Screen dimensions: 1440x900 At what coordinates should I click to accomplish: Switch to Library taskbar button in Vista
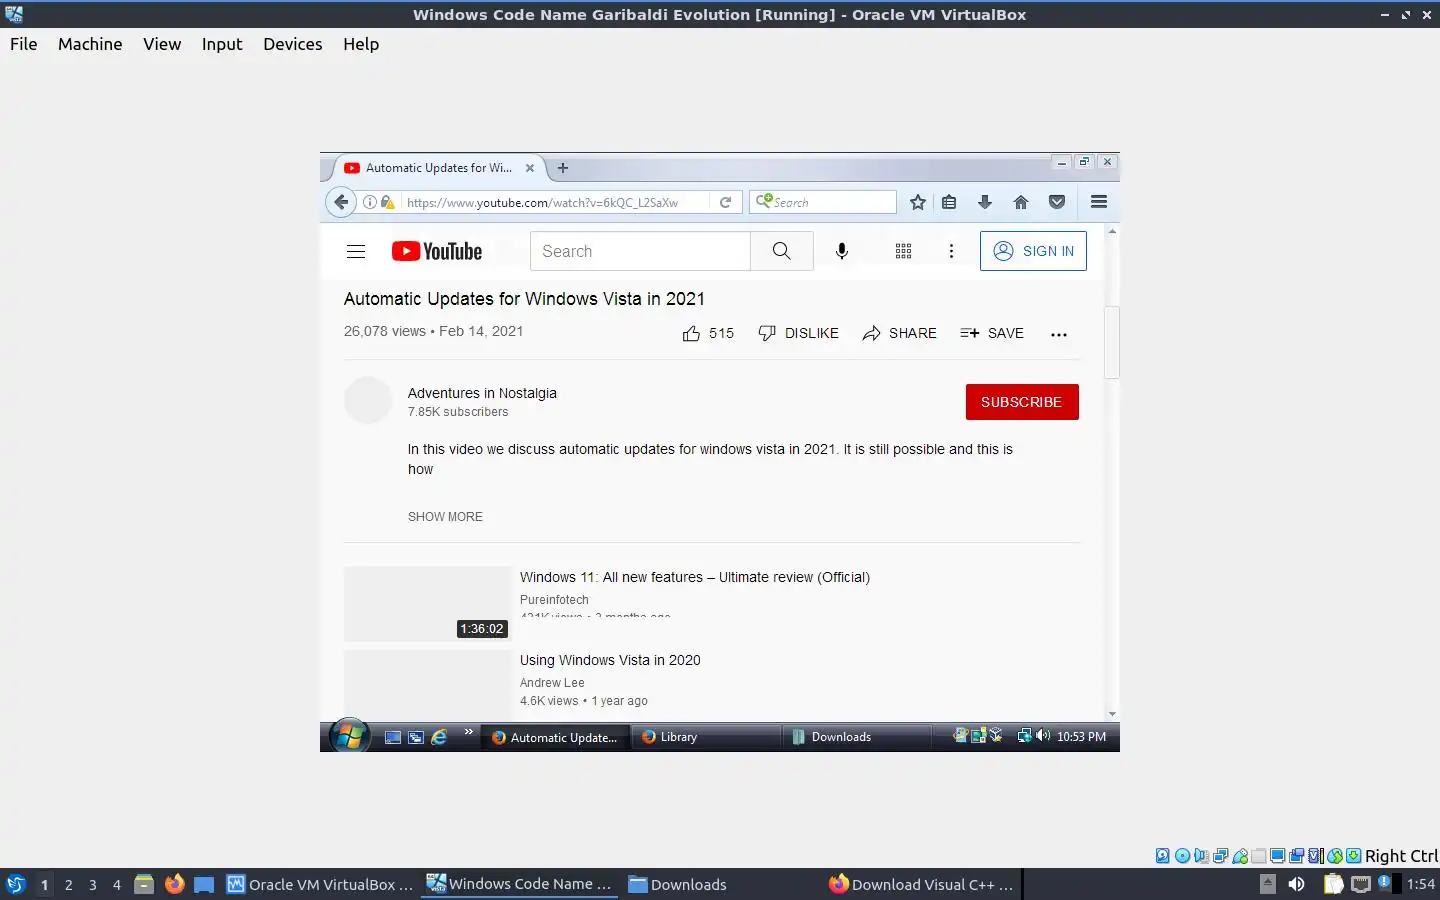coord(705,737)
